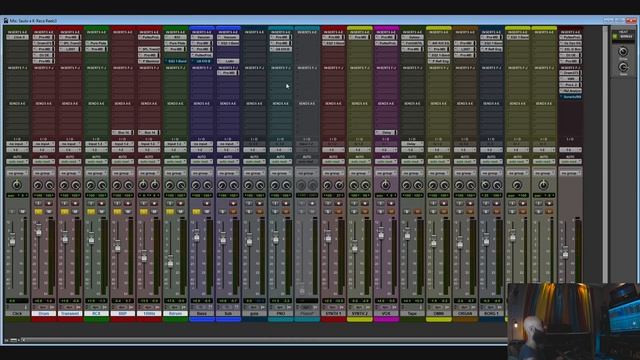
Task: Toggle solo on the SYNTH 1 track
Action: coord(328,211)
